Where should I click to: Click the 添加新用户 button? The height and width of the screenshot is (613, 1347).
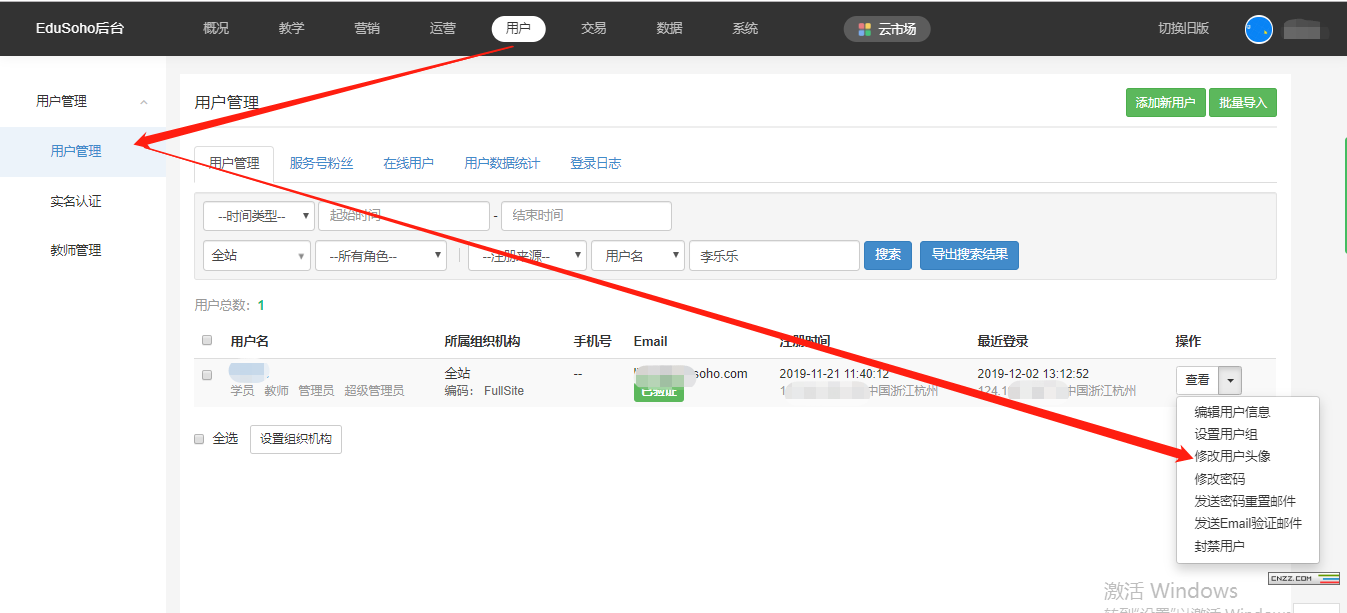(1165, 103)
